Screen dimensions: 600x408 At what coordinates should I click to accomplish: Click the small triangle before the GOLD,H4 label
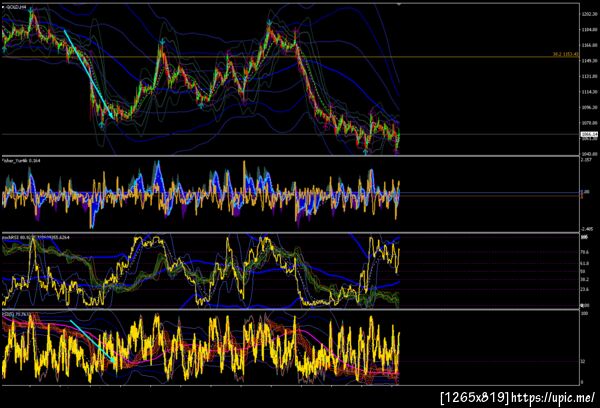[x=3, y=7]
